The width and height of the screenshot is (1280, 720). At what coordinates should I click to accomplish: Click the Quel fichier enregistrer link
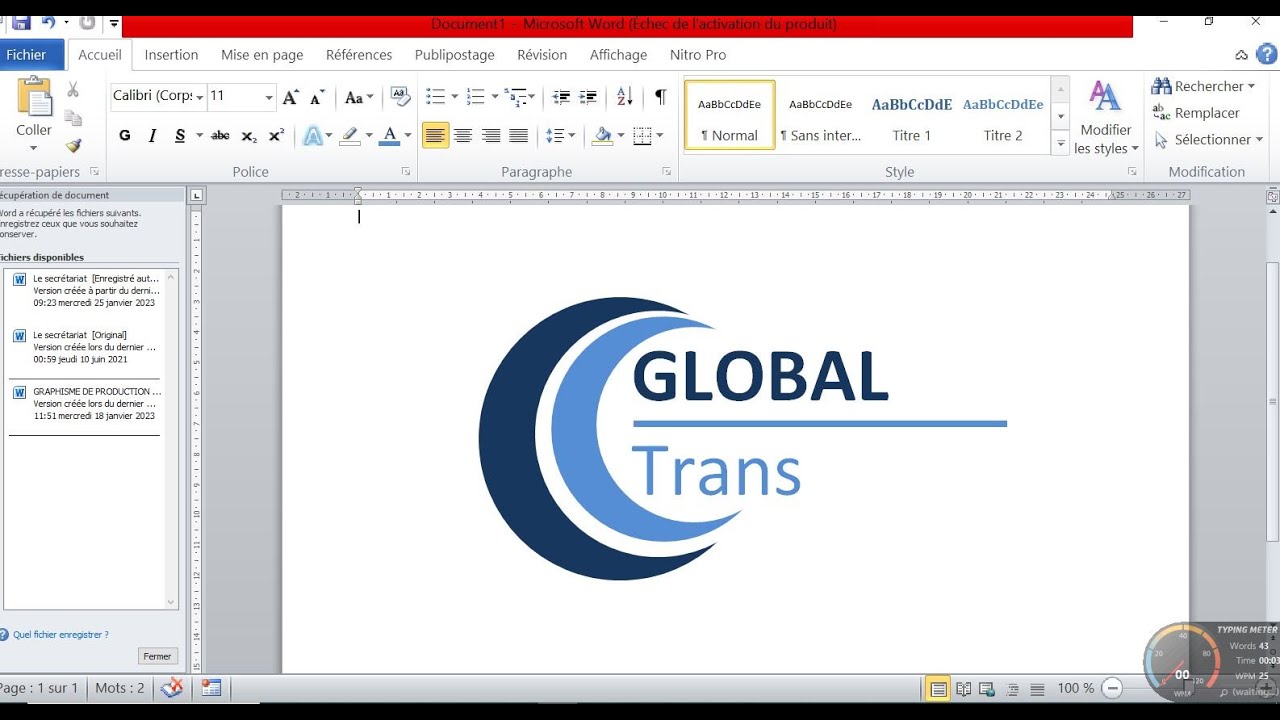click(60, 634)
